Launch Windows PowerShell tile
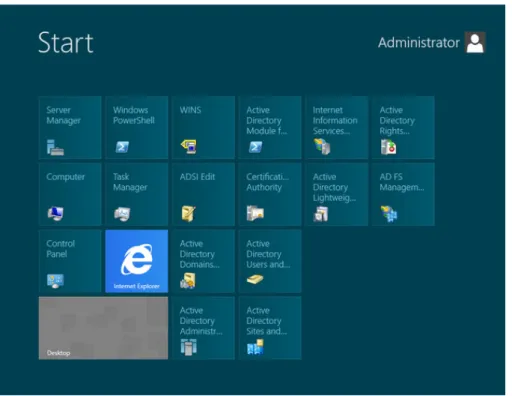 [137, 127]
